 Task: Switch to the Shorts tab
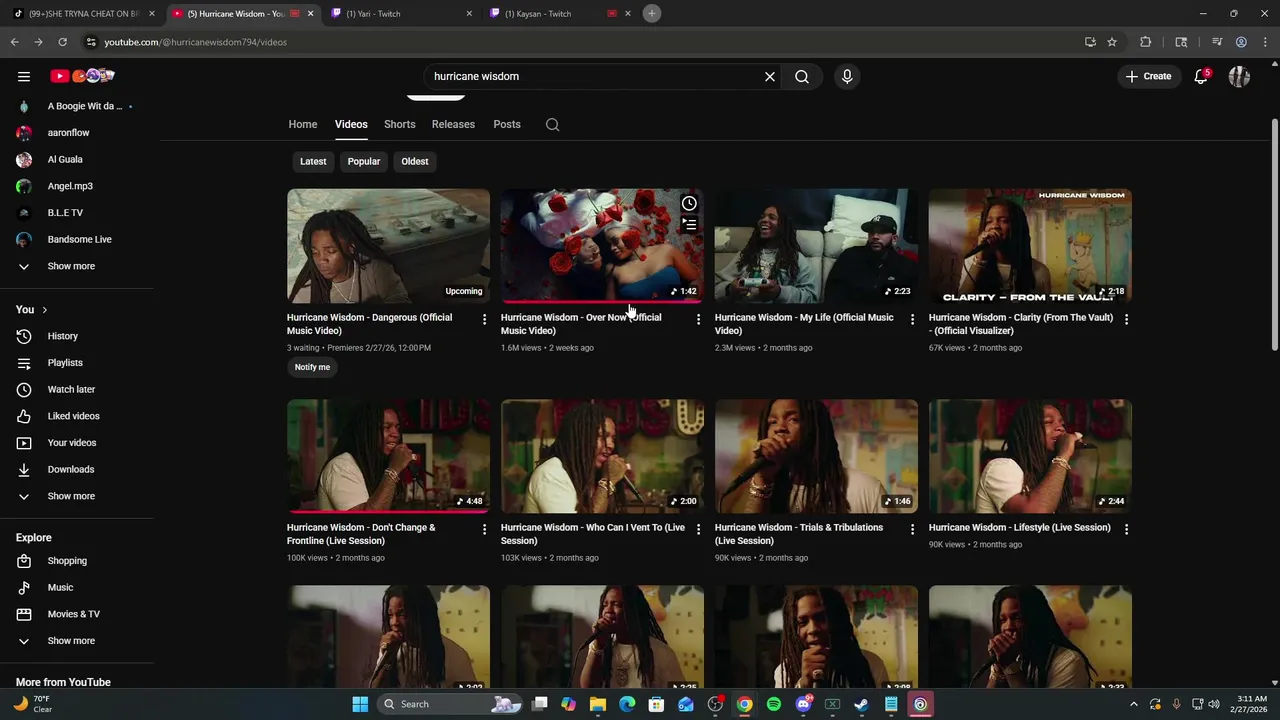click(399, 124)
